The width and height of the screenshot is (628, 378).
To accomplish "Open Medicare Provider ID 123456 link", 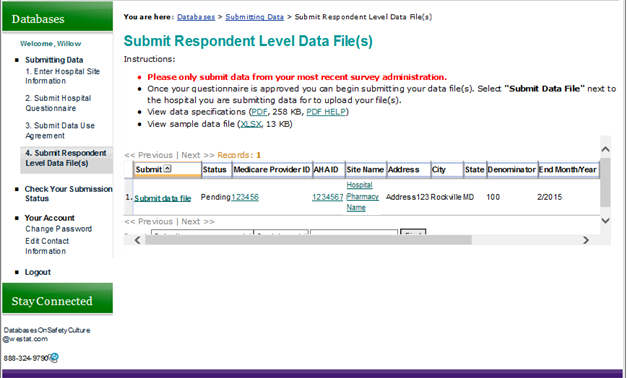I will 245,197.
